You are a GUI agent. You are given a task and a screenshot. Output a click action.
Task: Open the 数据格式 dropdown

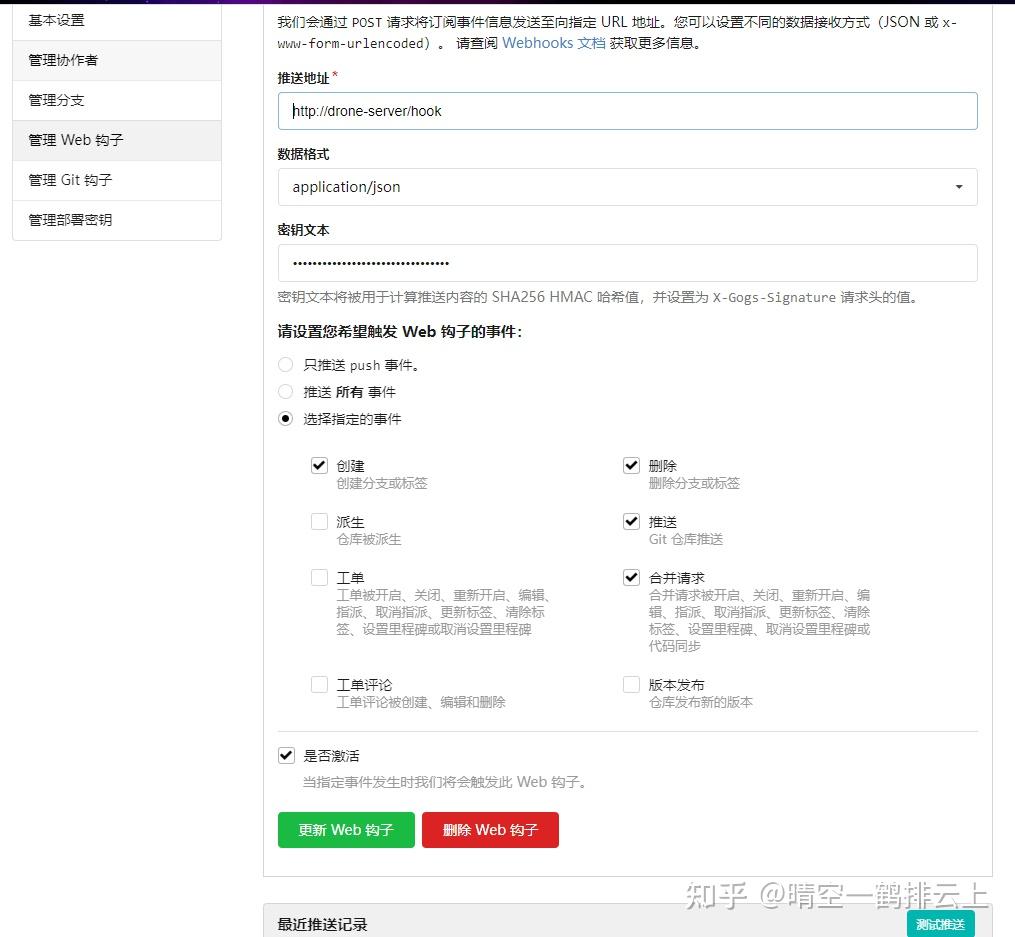(x=627, y=187)
